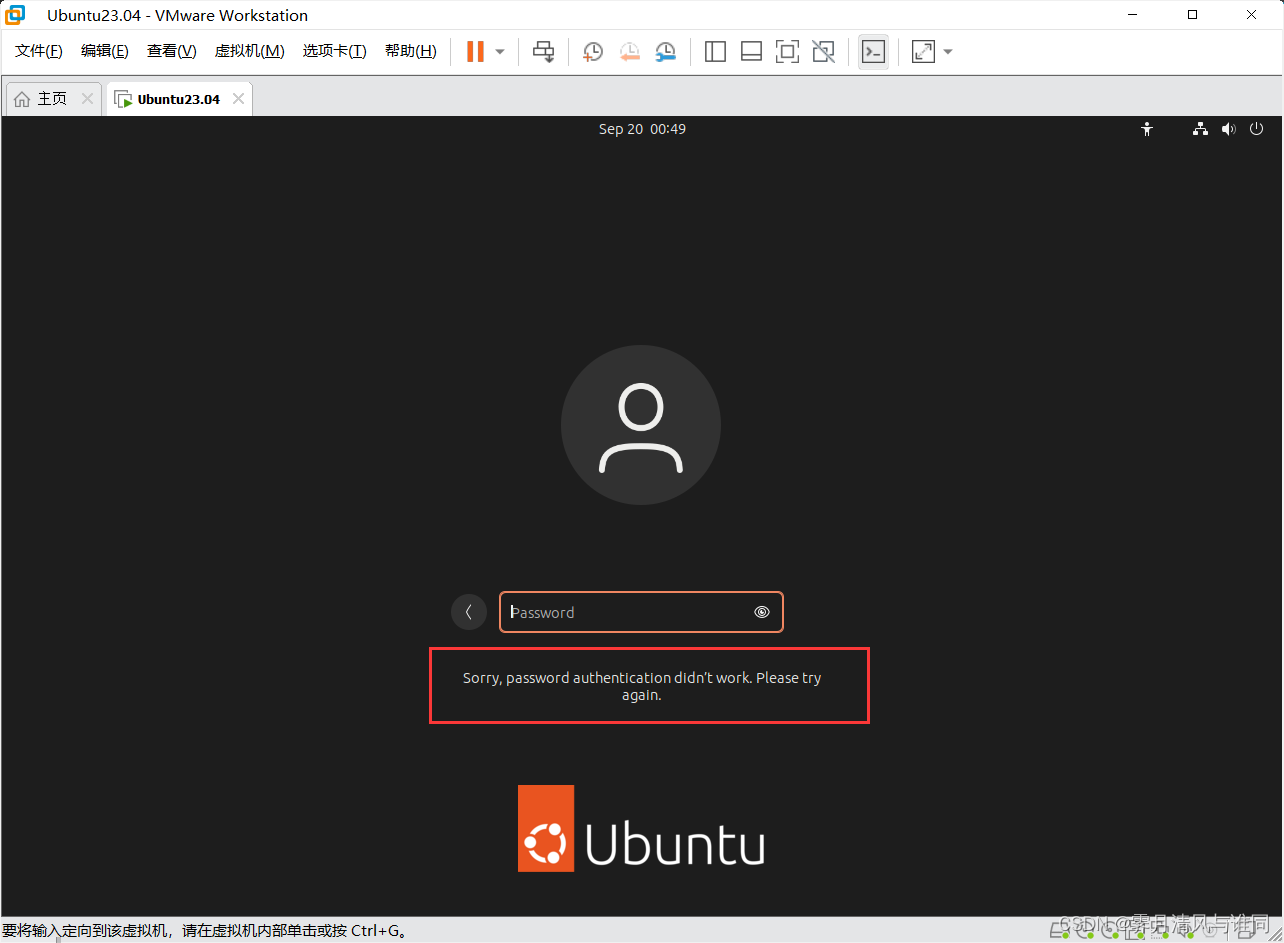Click the stretch guest display icon
Viewport: 1284px width, 943px height.
click(x=923, y=51)
